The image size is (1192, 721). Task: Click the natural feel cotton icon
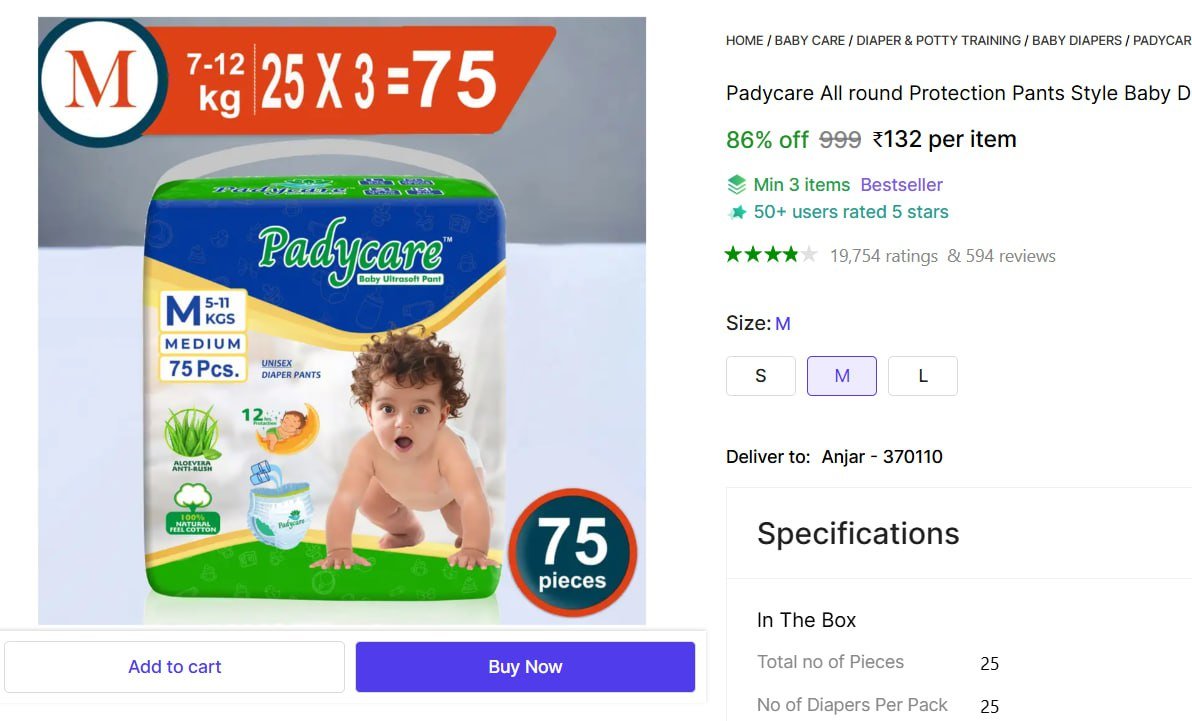pos(193,509)
